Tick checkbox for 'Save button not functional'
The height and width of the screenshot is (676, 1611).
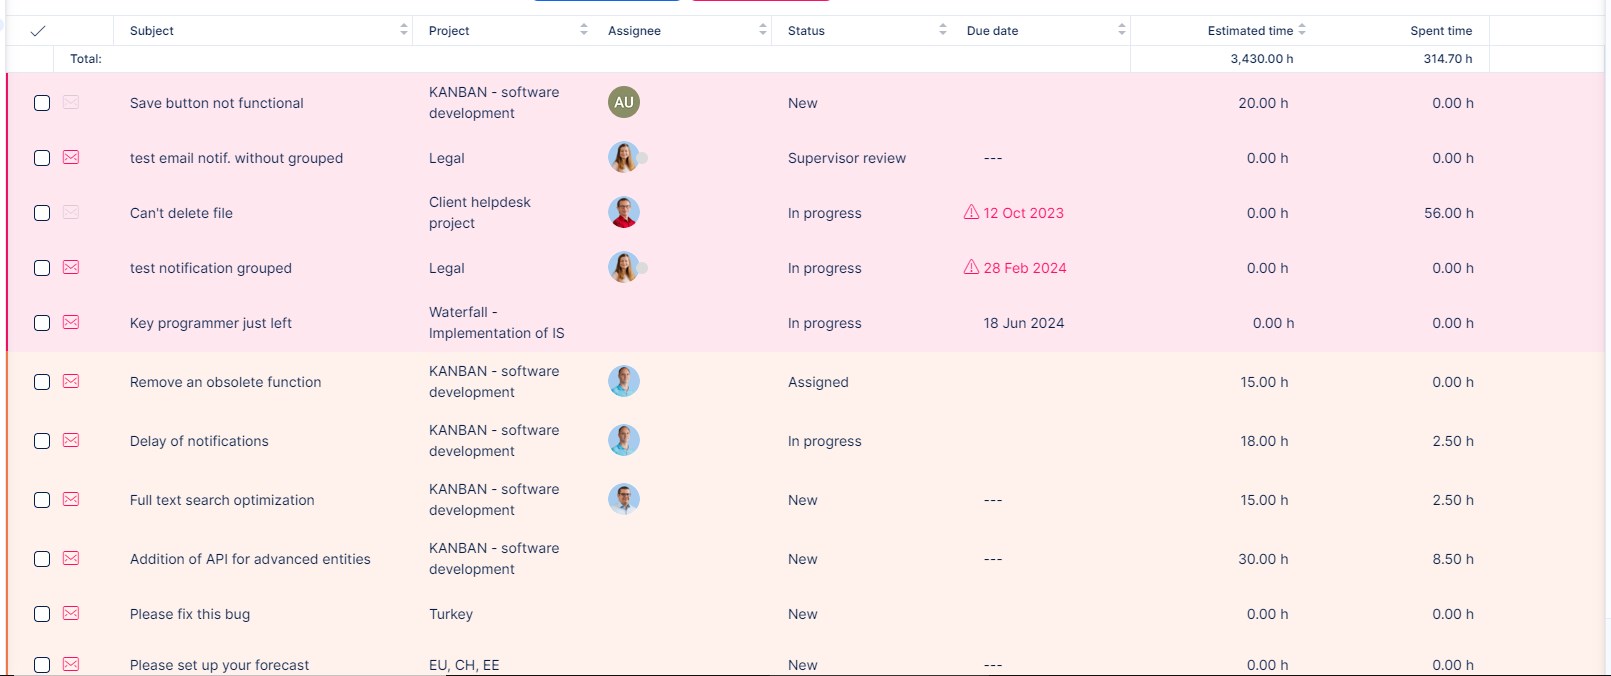pyautogui.click(x=42, y=103)
